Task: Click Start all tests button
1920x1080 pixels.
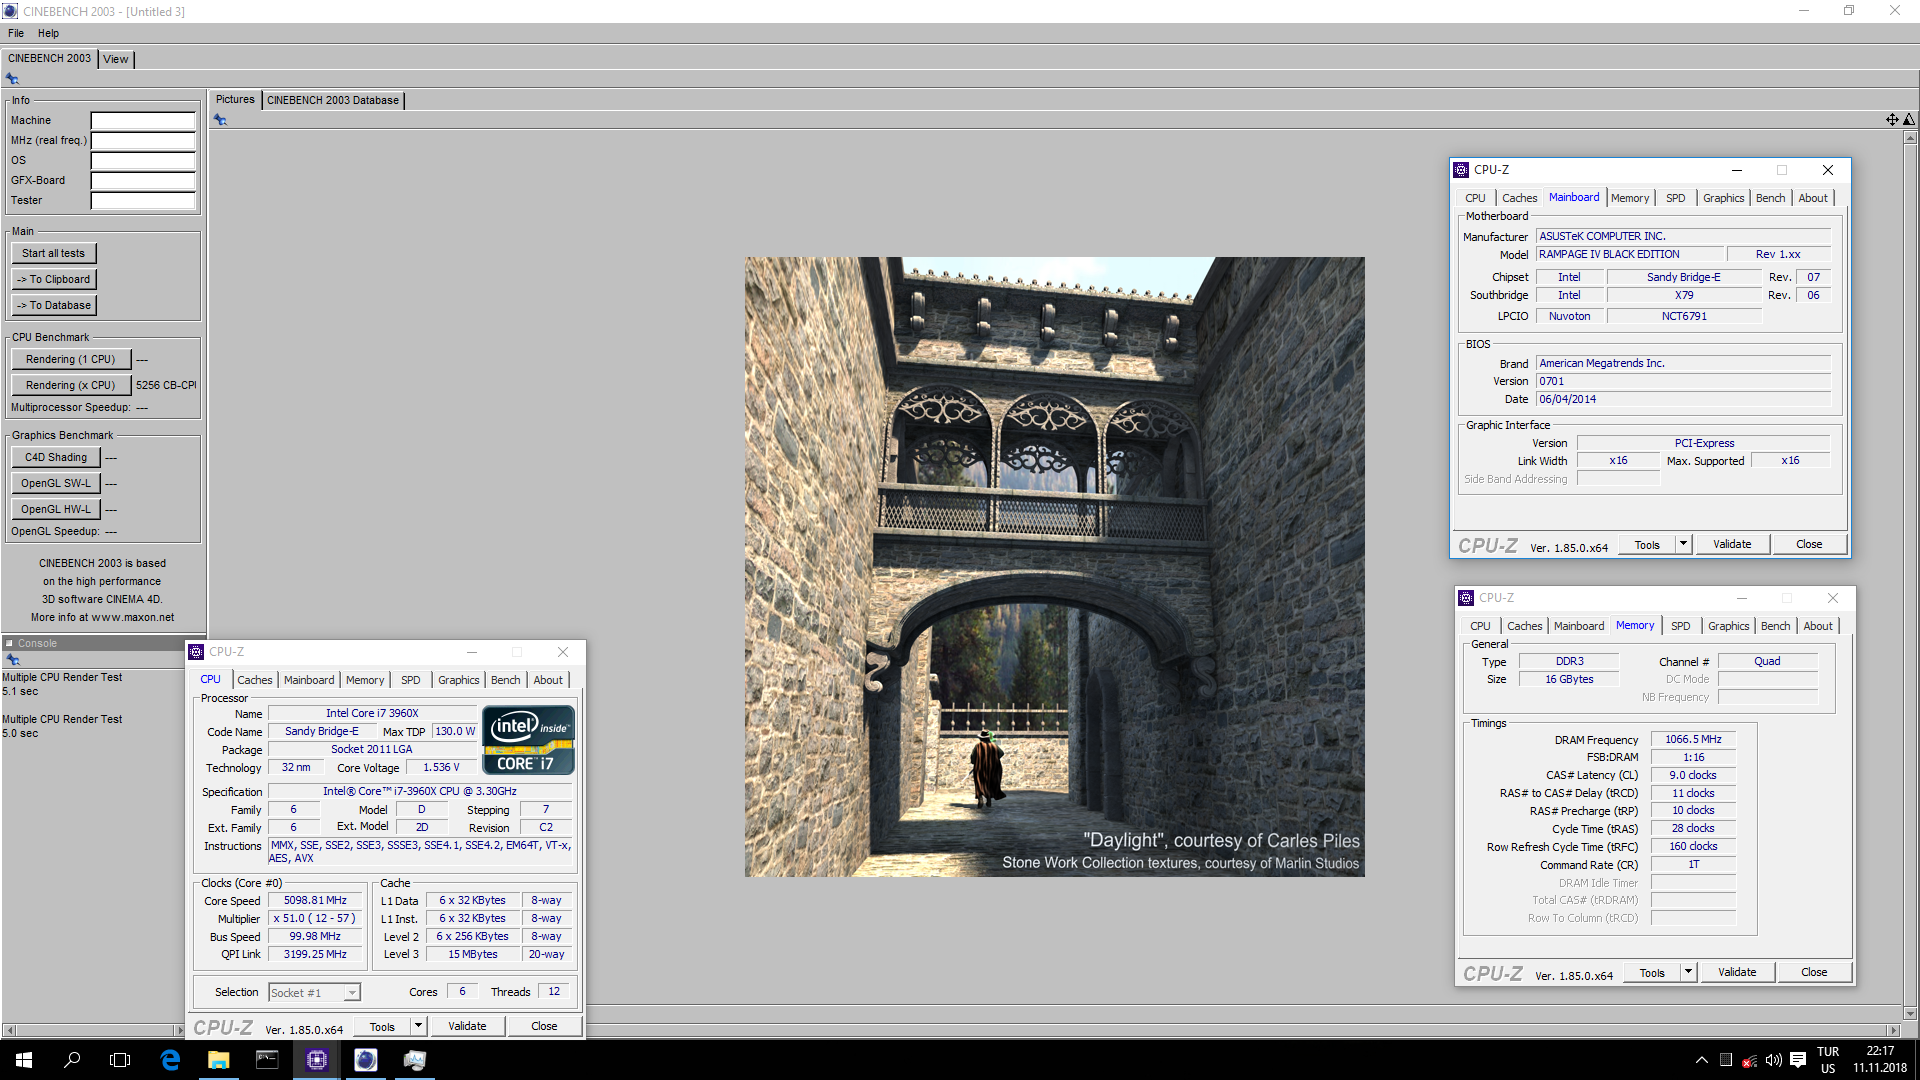Action: point(54,253)
